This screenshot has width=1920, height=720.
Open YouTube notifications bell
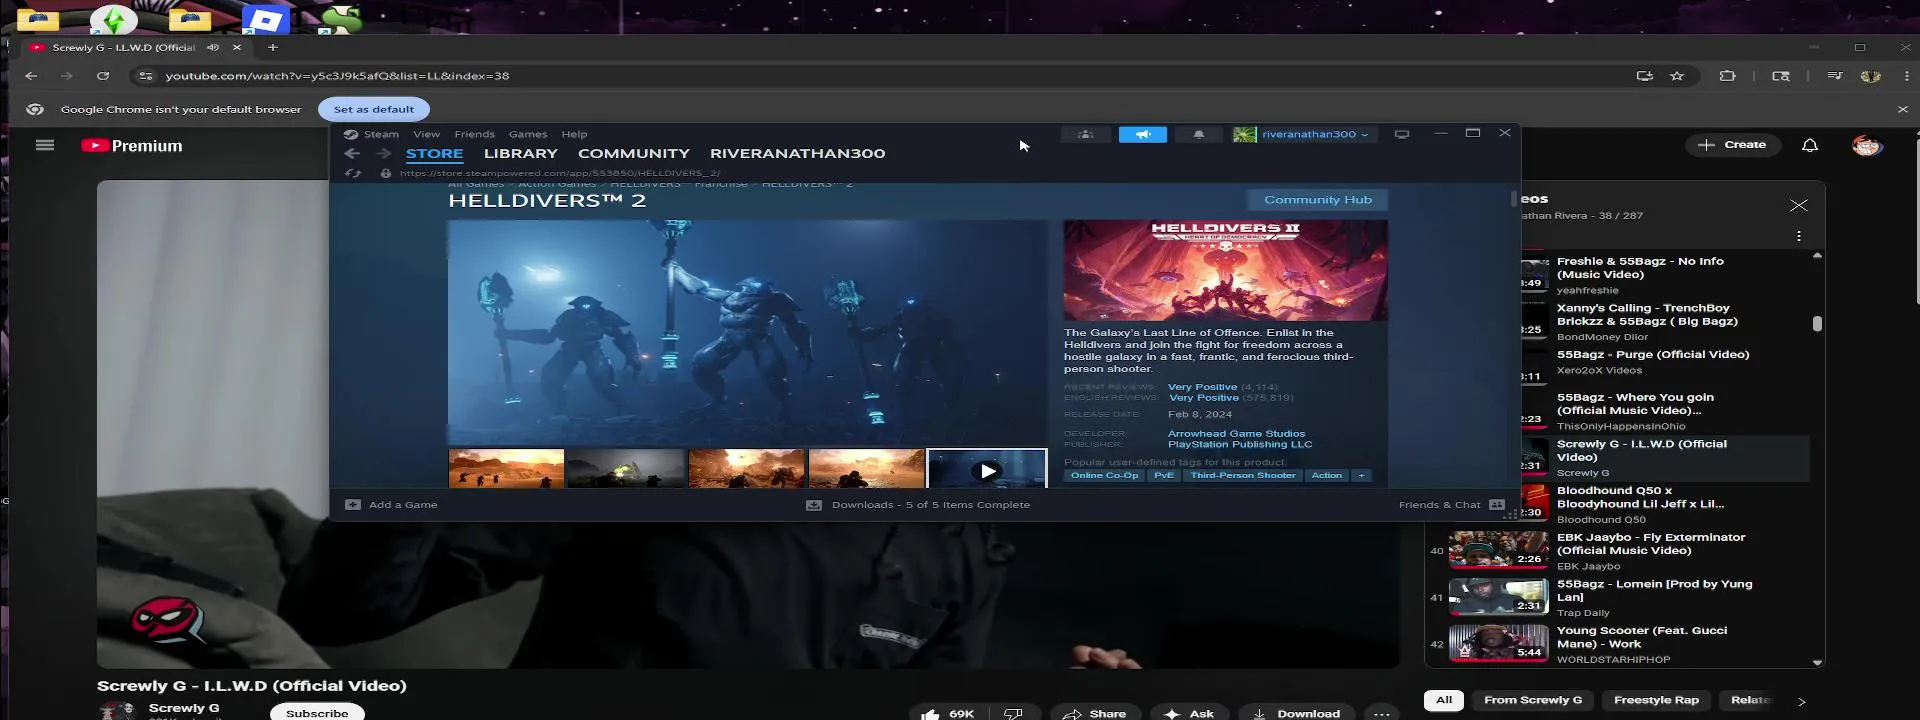point(1809,145)
